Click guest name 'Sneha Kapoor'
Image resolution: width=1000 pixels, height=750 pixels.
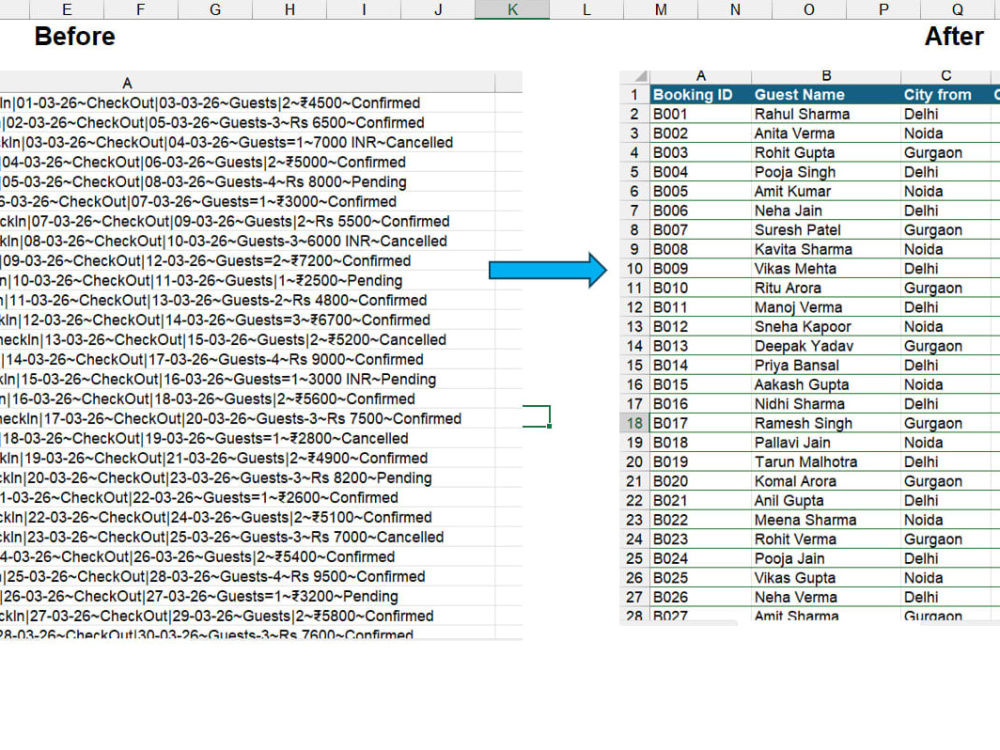tap(826, 327)
